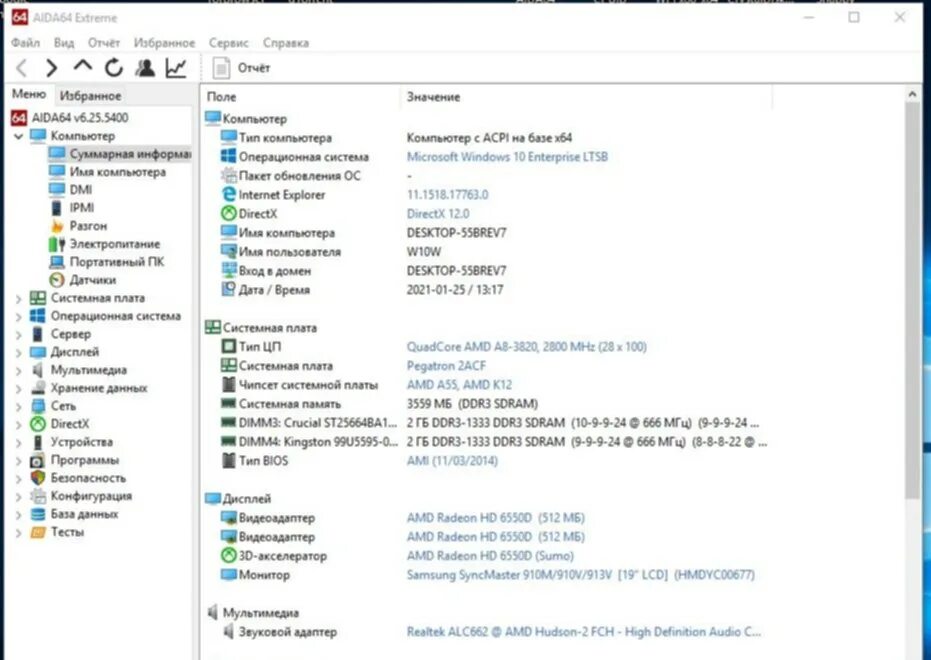Click the vertical scrollbar up arrow
931x660 pixels.
[x=912, y=94]
